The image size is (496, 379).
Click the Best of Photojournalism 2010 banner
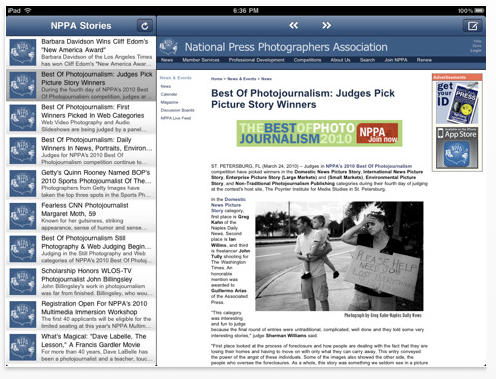tap(319, 133)
